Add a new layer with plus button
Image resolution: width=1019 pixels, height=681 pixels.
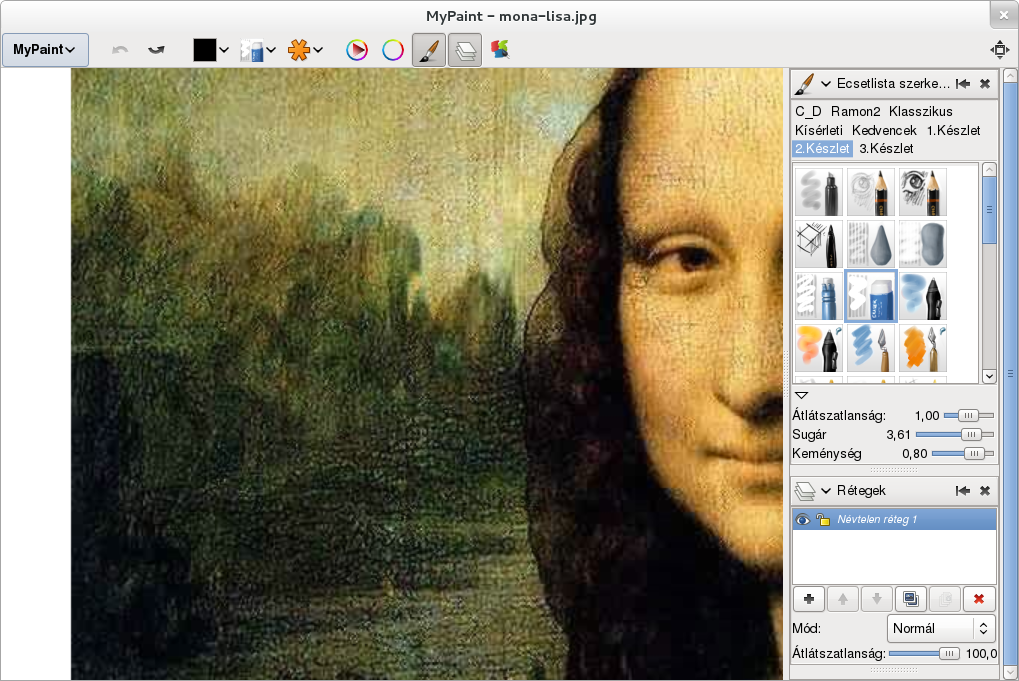point(809,599)
